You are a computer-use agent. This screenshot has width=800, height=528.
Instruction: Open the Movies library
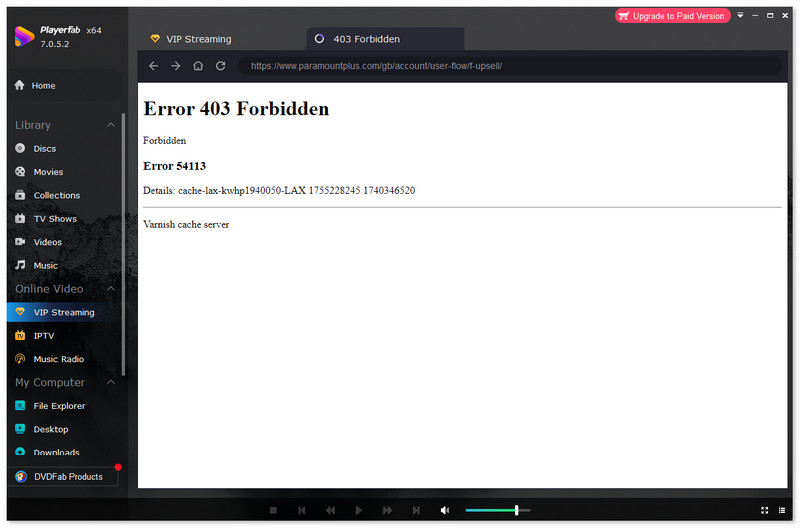(64, 172)
